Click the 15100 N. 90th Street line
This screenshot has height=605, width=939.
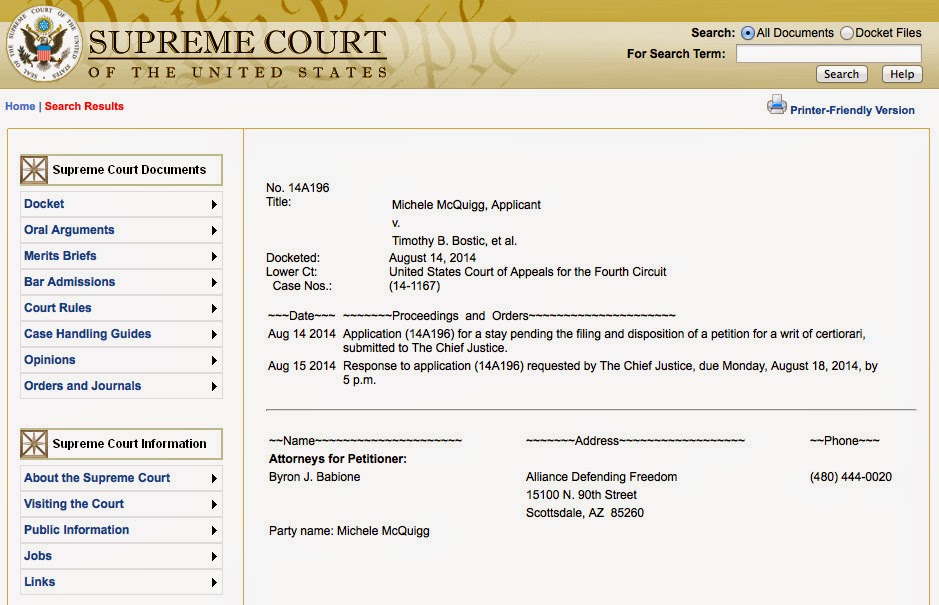point(581,495)
